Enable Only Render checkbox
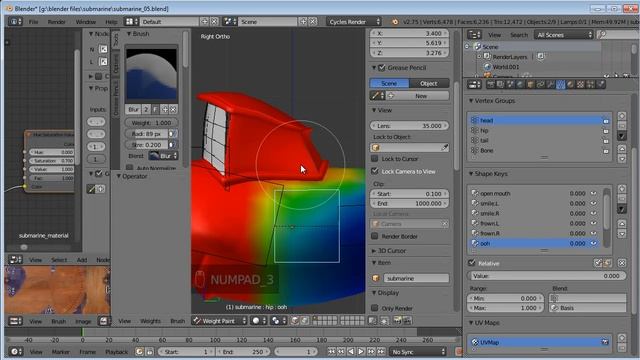Viewport: 640px width, 360px height. (x=375, y=308)
